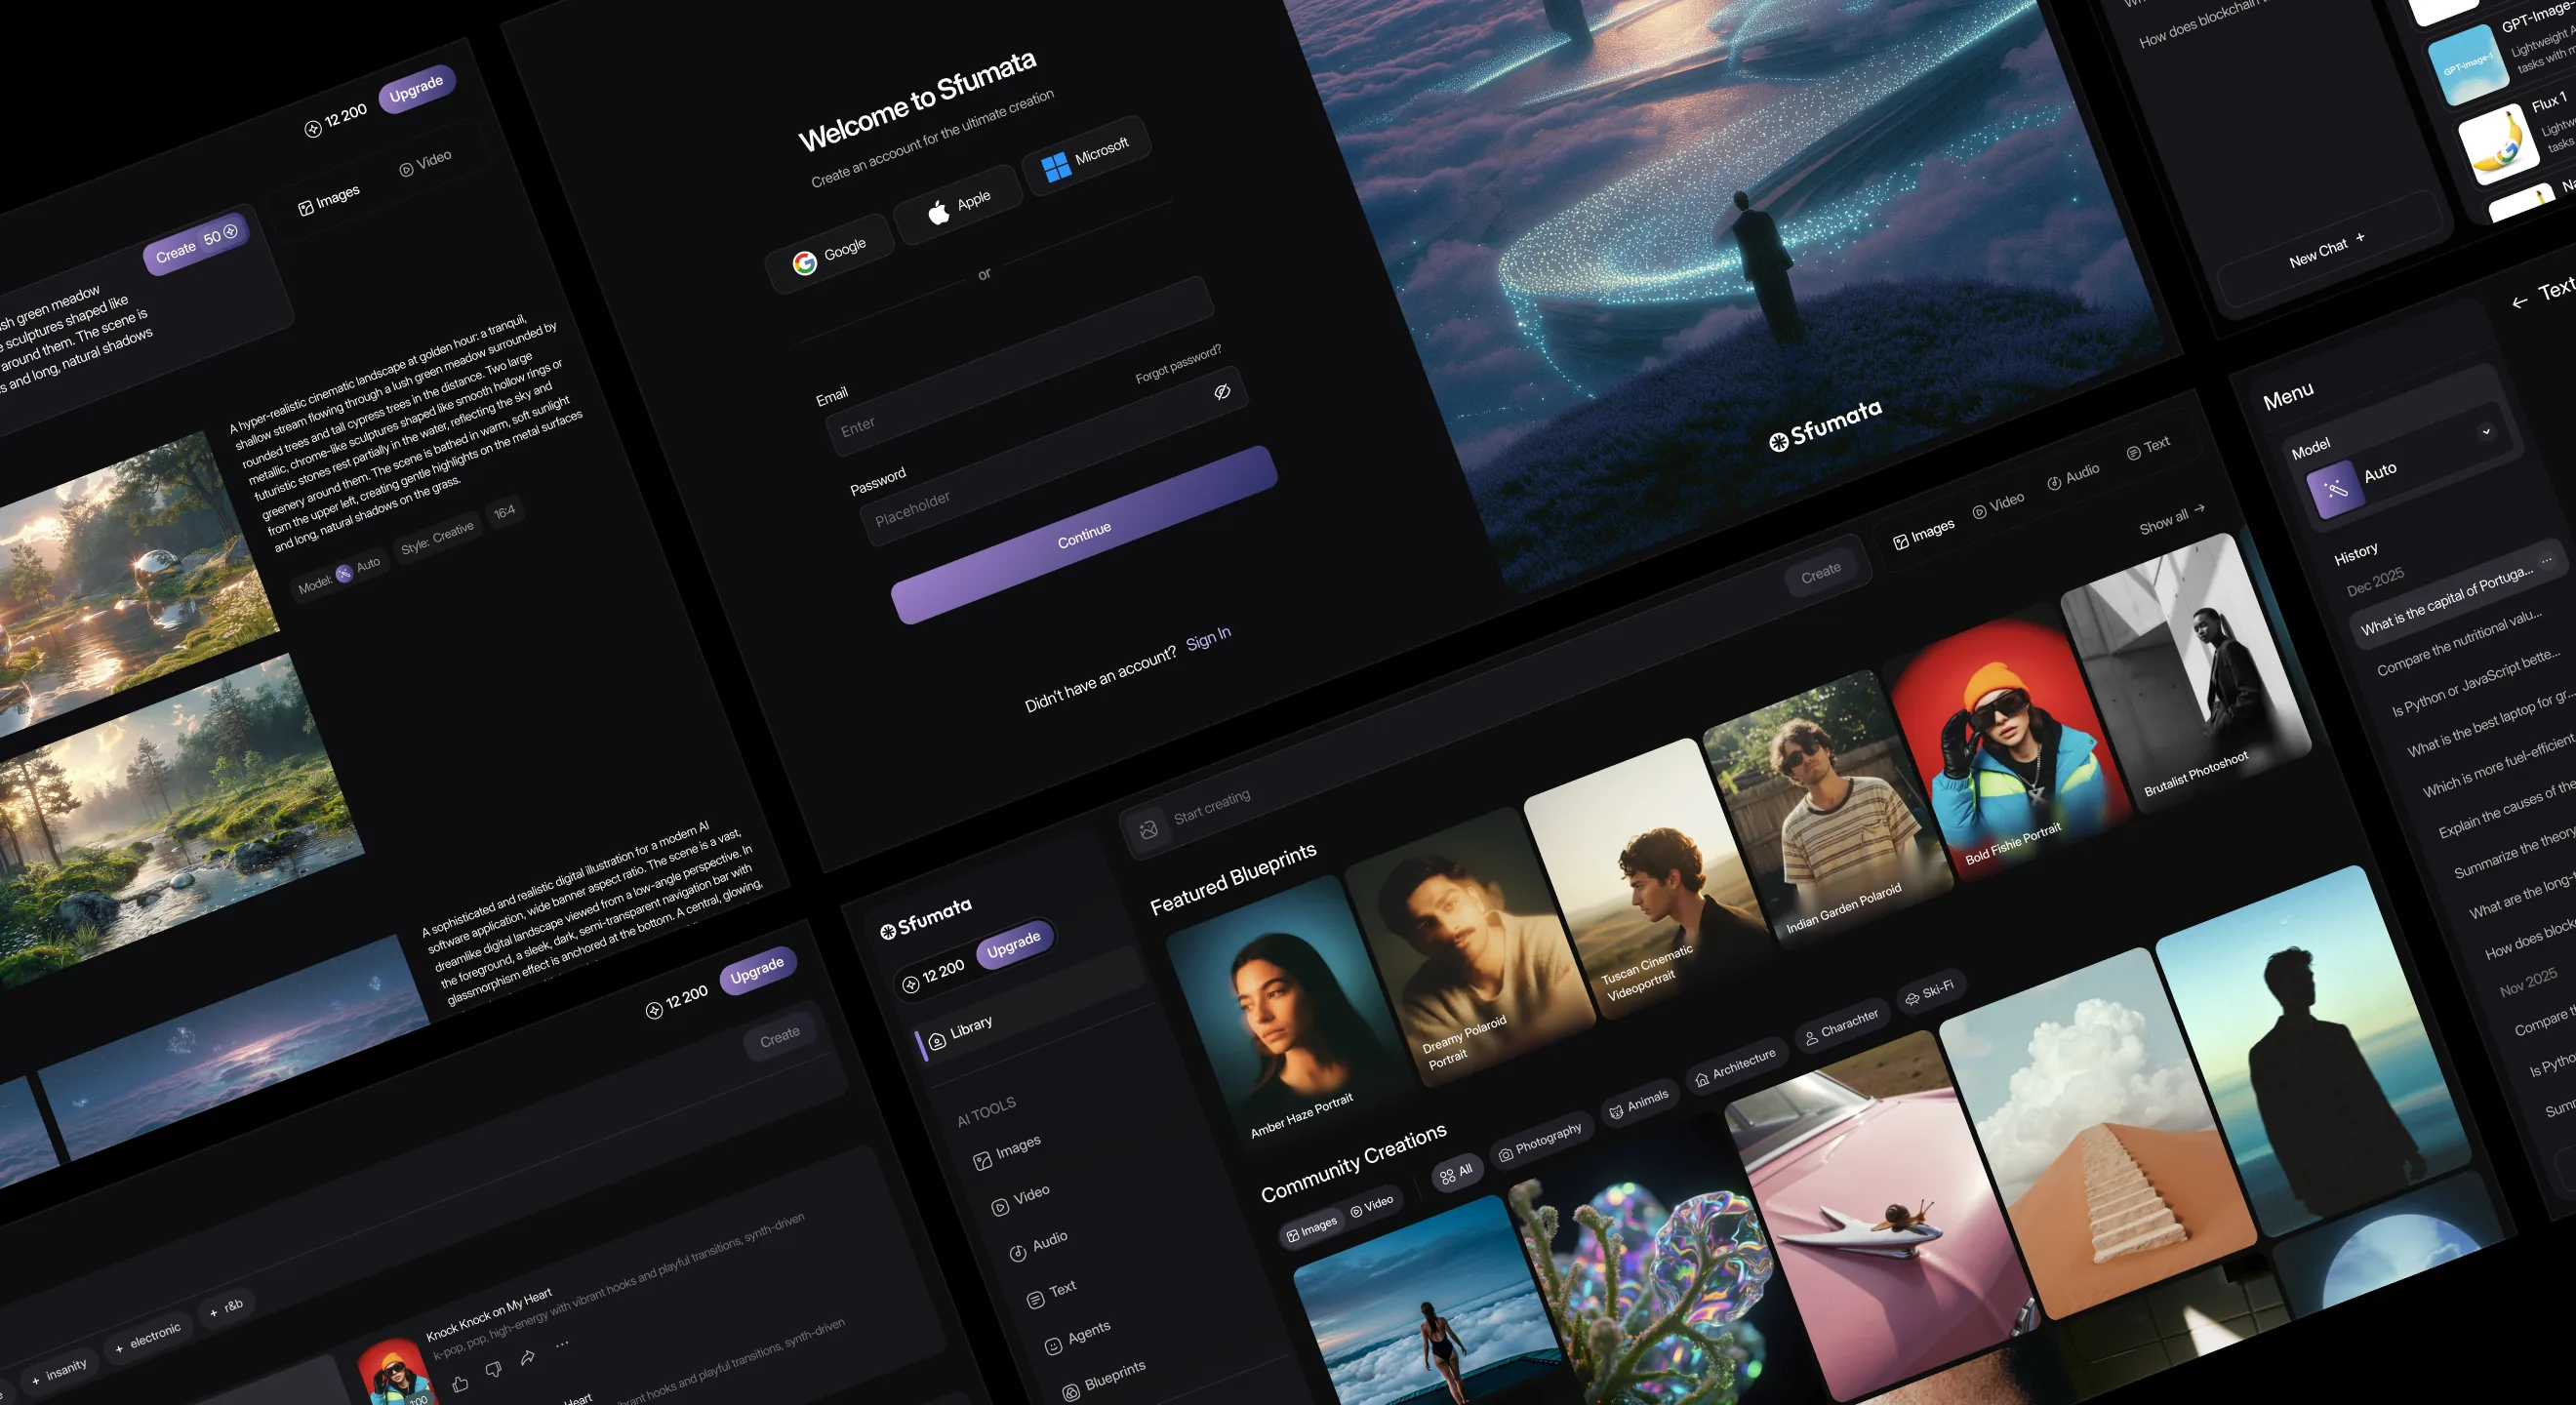
Task: Click the Create 50 button
Action: (196, 244)
